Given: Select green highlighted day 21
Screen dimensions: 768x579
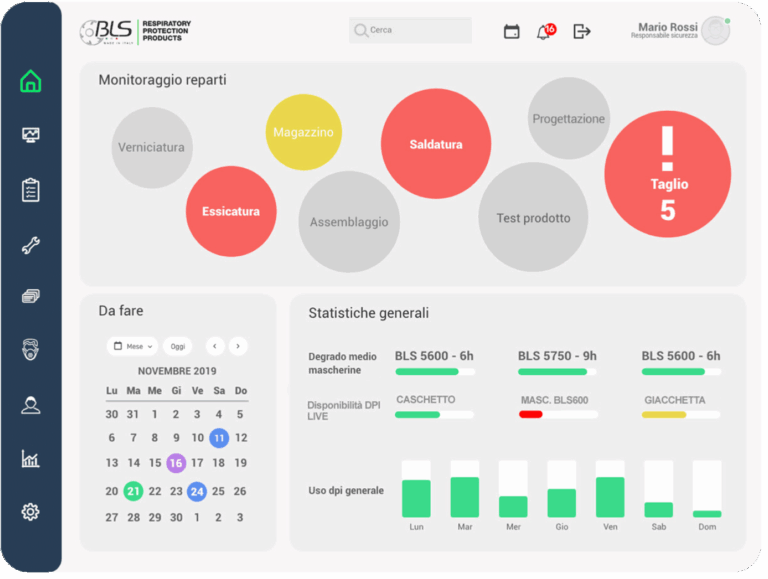Looking at the screenshot, I should point(133,491).
